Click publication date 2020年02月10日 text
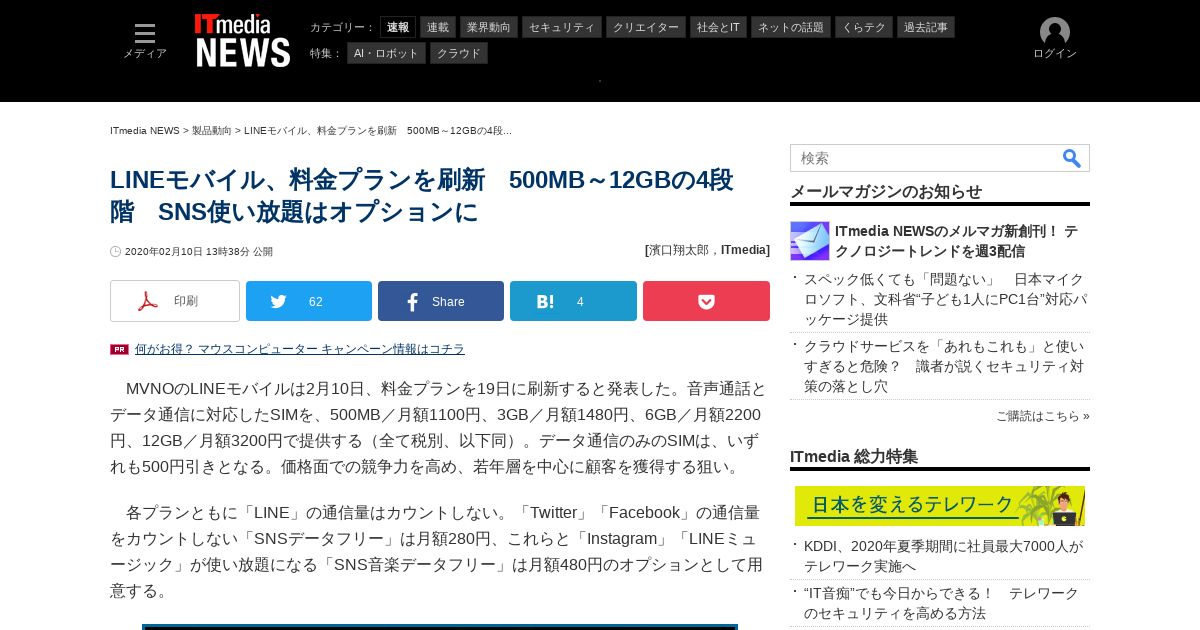The width and height of the screenshot is (1200, 630). (x=199, y=252)
